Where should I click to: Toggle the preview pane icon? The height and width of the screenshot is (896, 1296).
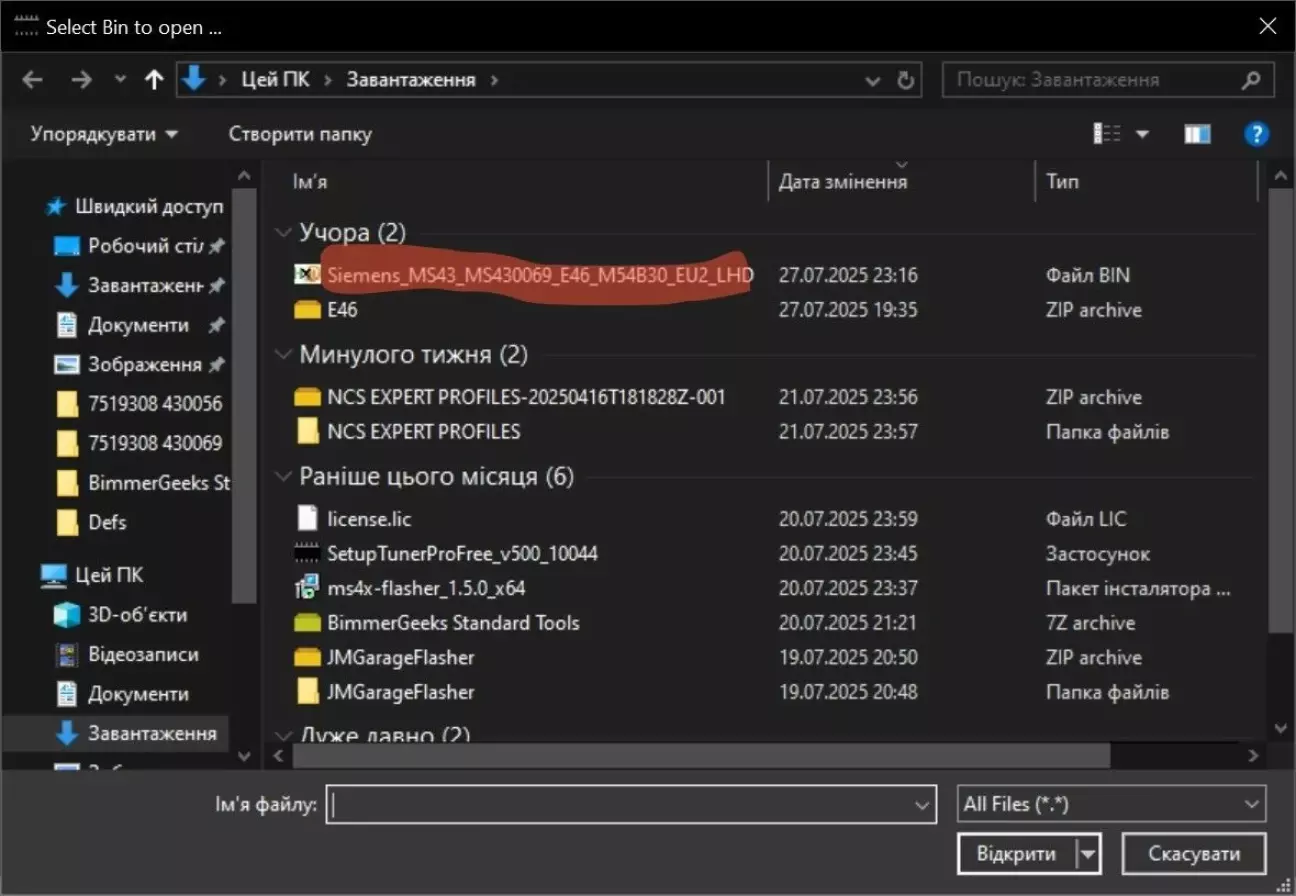coord(1197,134)
